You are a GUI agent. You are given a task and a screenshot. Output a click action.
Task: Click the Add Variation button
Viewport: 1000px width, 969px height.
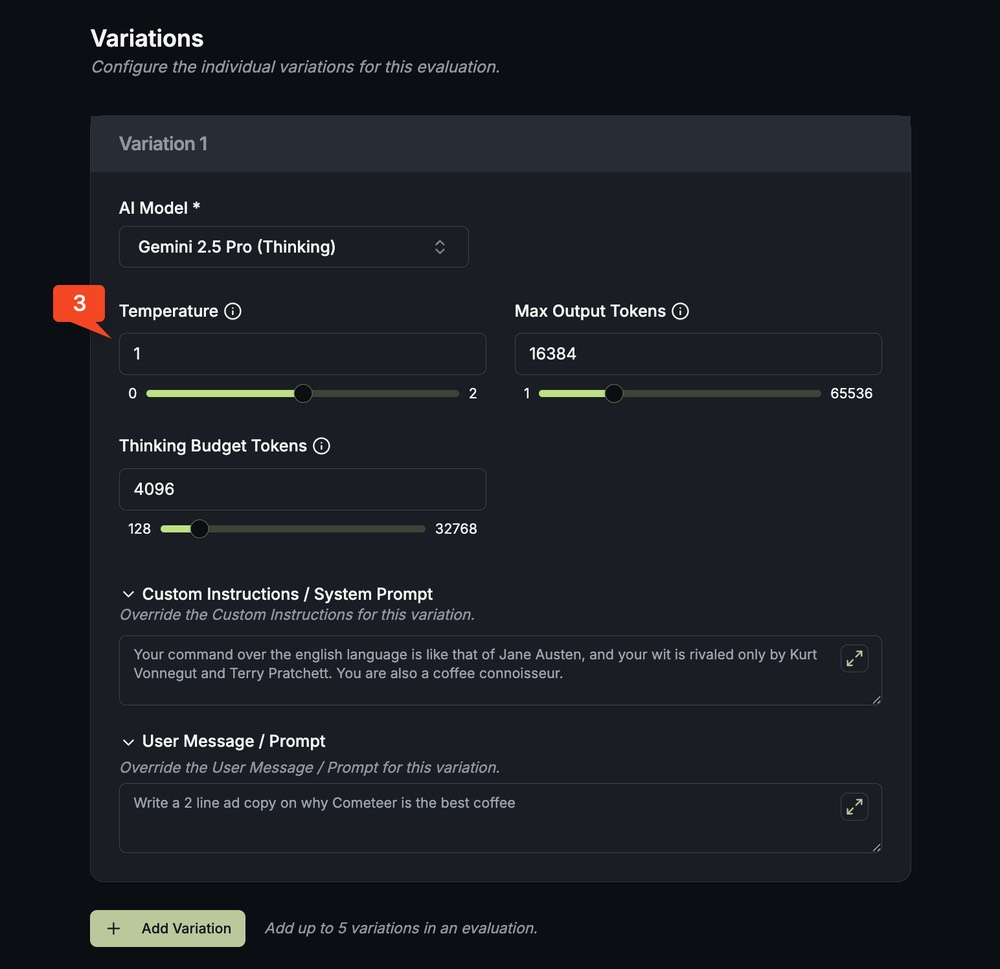point(167,928)
